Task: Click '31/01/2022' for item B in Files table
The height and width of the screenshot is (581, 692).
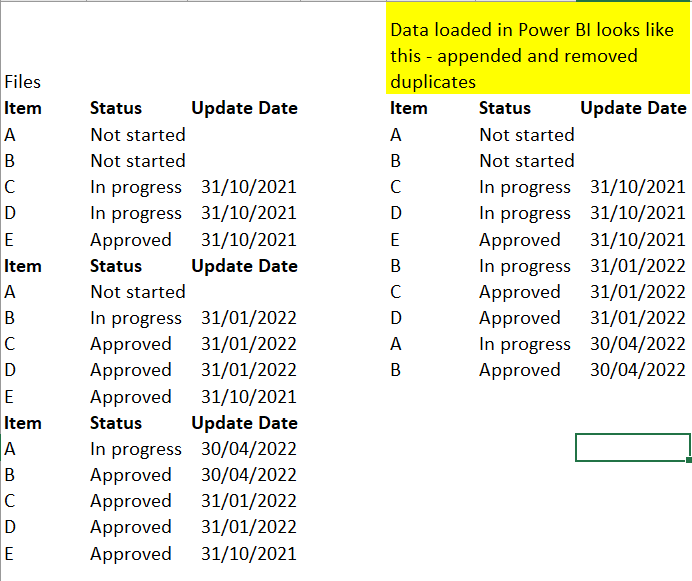Action: tap(249, 318)
